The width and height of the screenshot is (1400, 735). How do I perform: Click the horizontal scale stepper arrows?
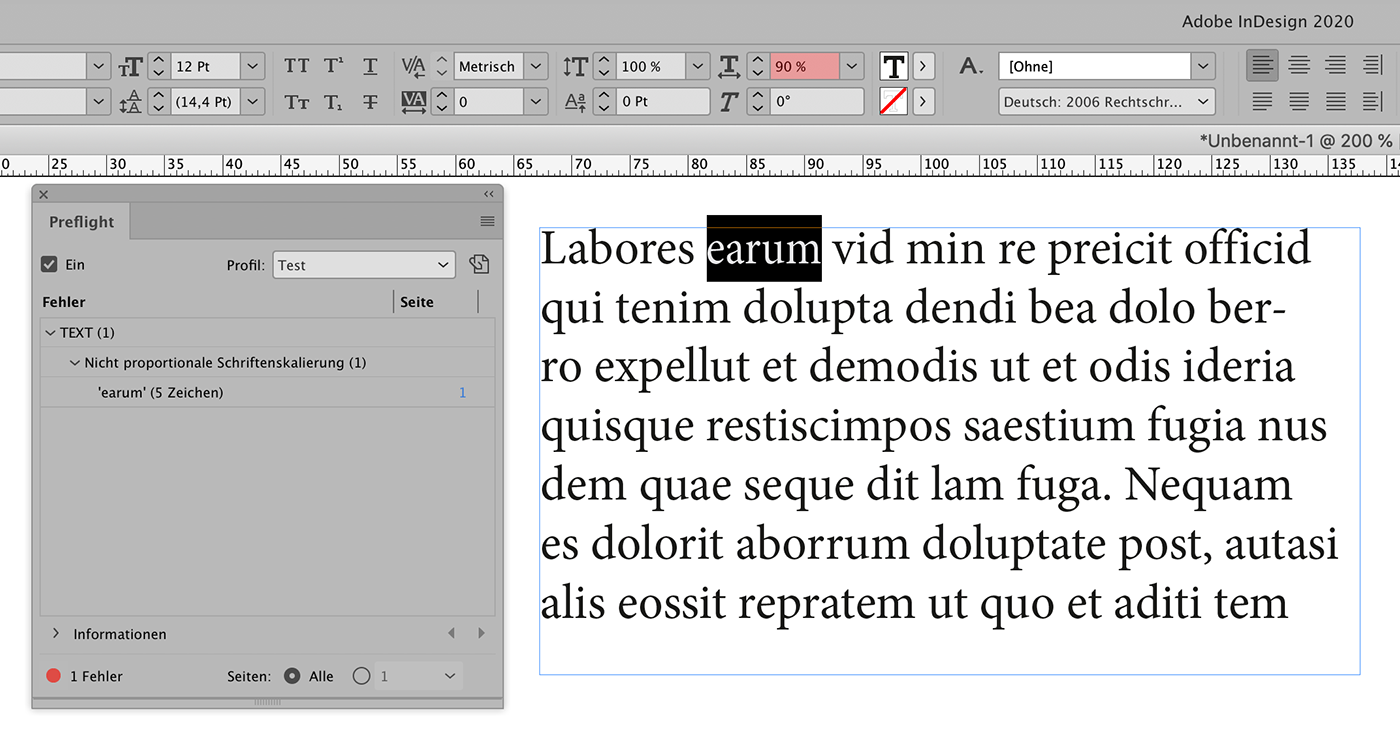[758, 67]
